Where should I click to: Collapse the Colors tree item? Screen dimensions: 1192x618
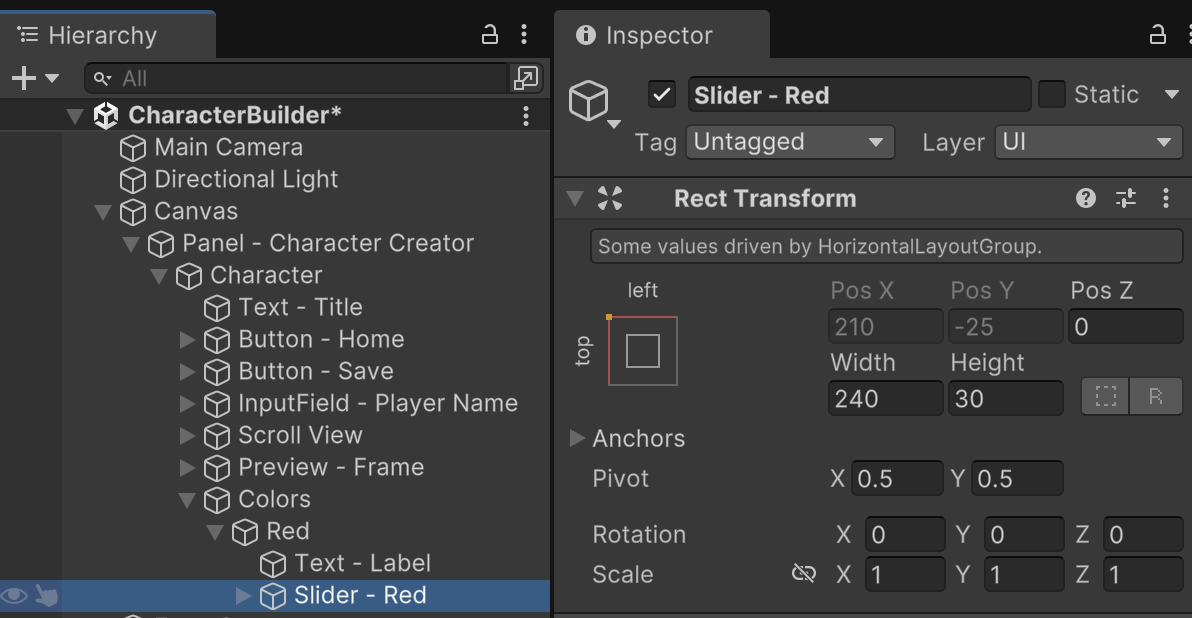(x=187, y=499)
